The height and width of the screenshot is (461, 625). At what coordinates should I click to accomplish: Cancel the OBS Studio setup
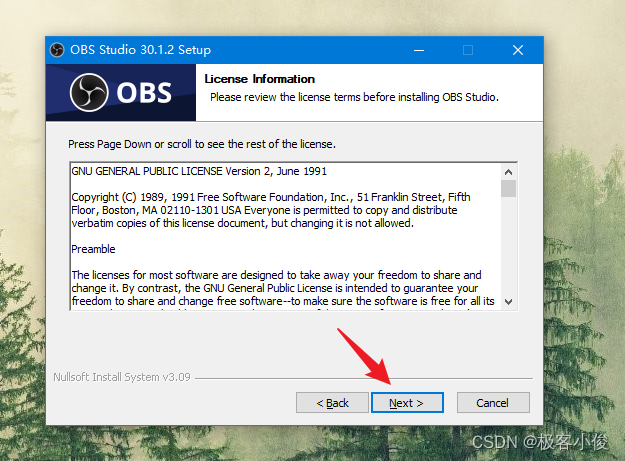click(493, 402)
